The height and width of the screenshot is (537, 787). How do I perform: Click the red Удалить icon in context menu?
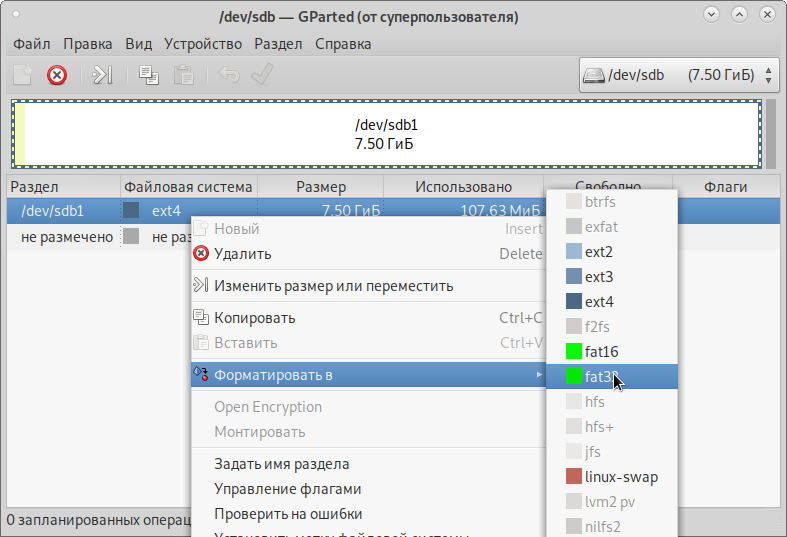click(201, 253)
